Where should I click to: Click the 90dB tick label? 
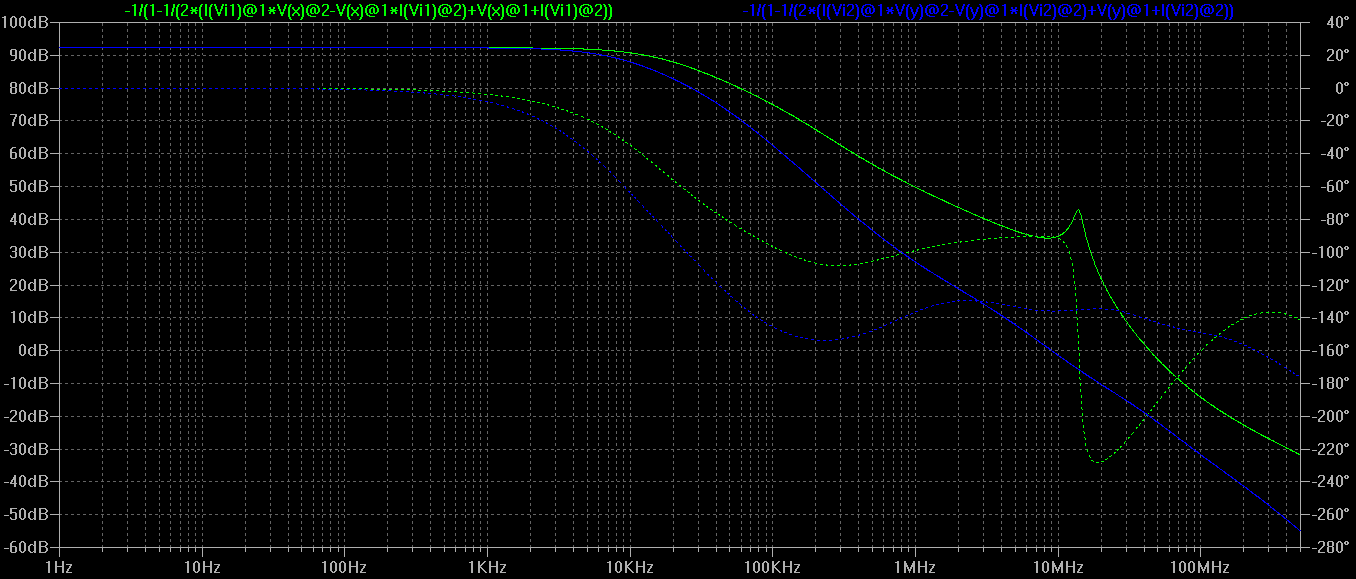pos(29,55)
